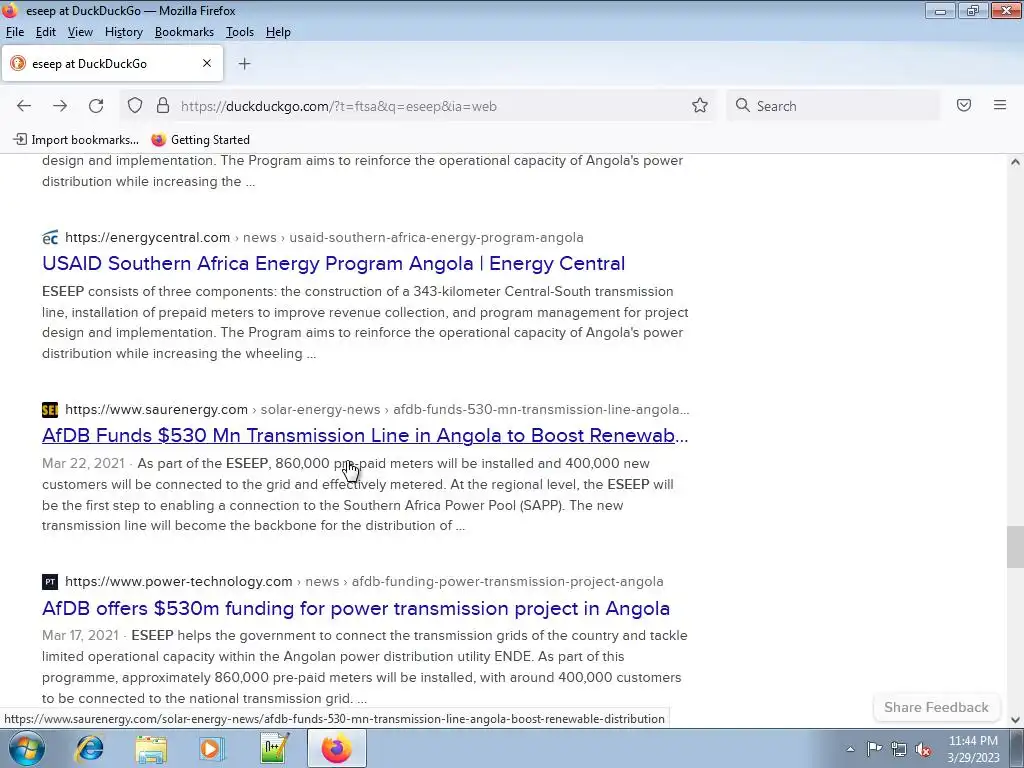1024x768 pixels.
Task: Open the Tools menu
Action: tap(240, 32)
